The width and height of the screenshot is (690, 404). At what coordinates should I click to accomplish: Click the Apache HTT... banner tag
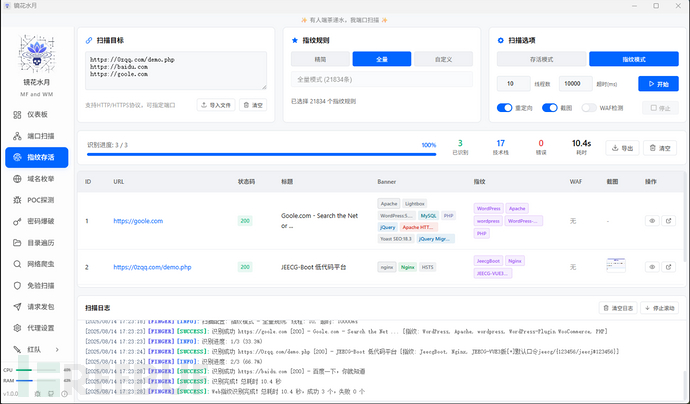pyautogui.click(x=418, y=228)
